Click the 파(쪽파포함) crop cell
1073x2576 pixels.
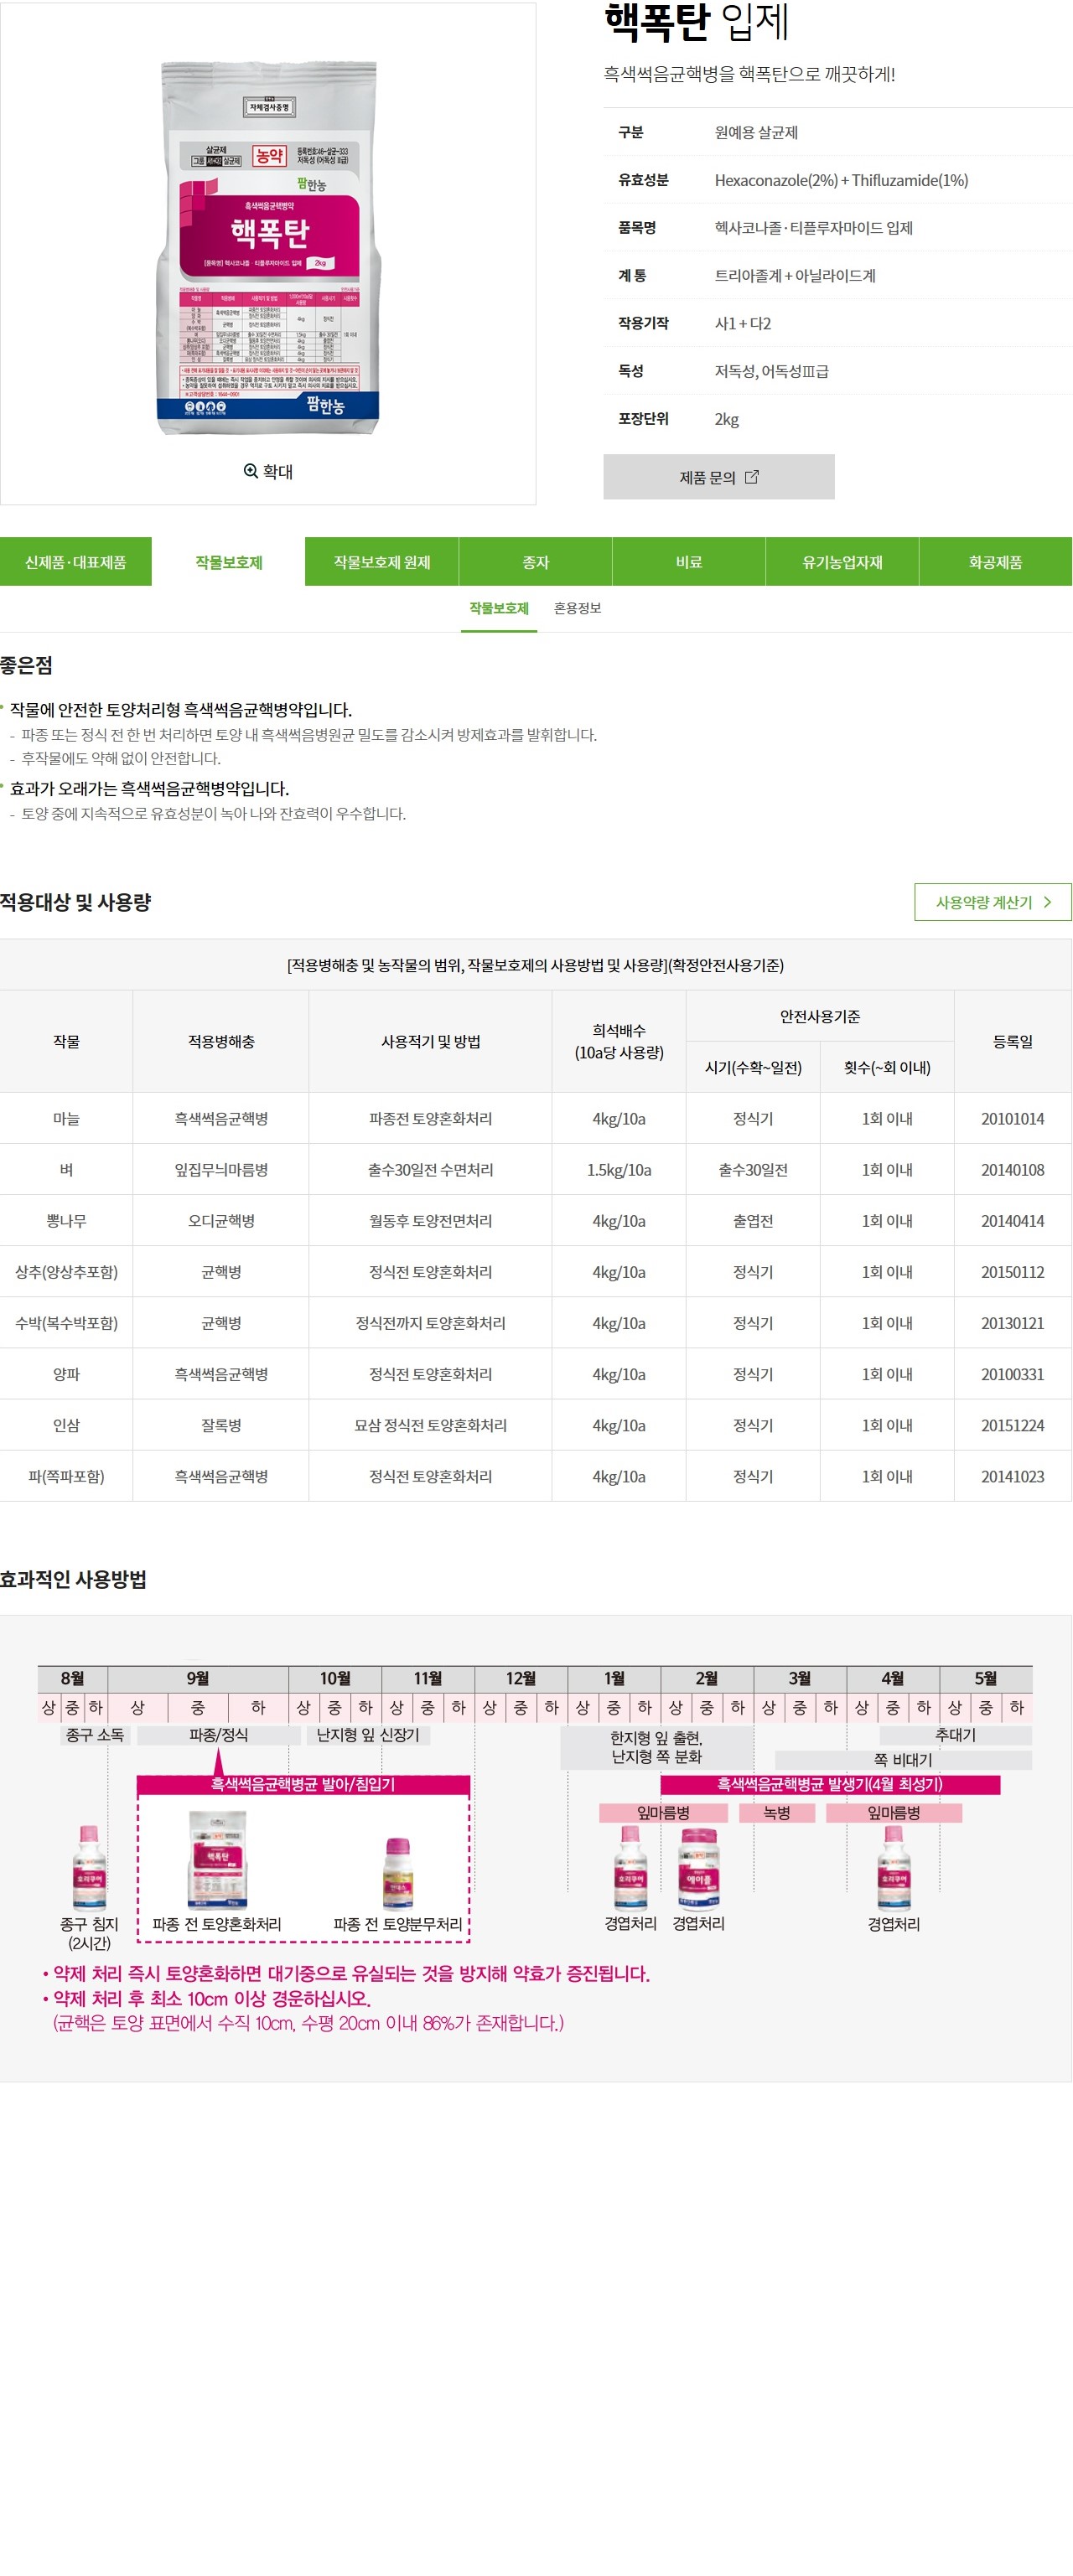click(66, 1475)
